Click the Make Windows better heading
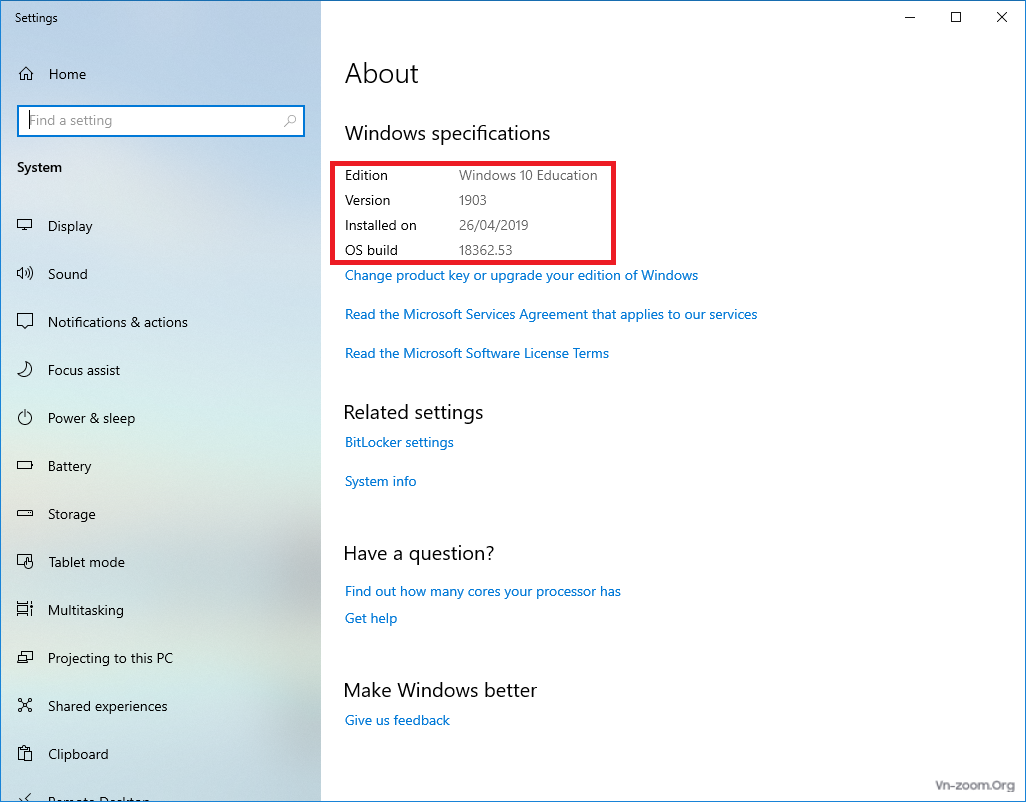1026x802 pixels. tap(440, 690)
